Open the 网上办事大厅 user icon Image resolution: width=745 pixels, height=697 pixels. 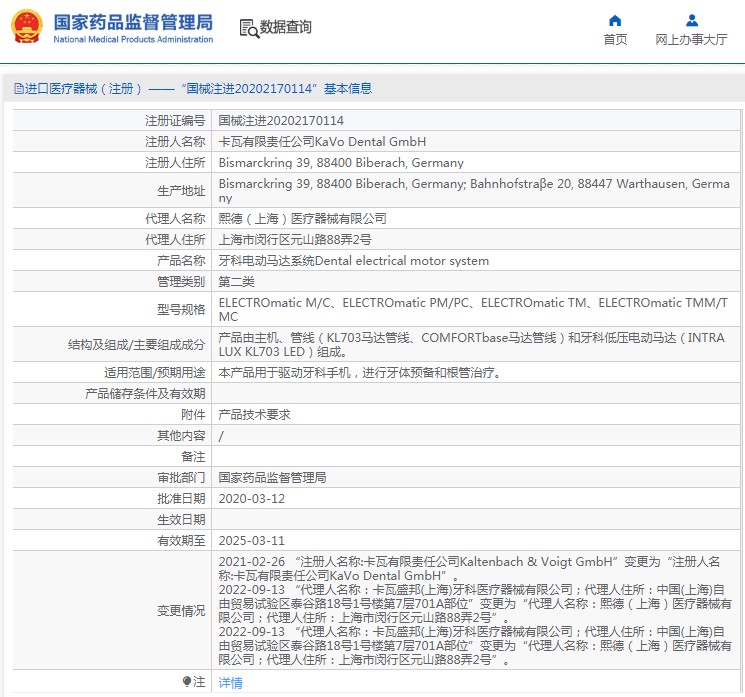tap(692, 20)
